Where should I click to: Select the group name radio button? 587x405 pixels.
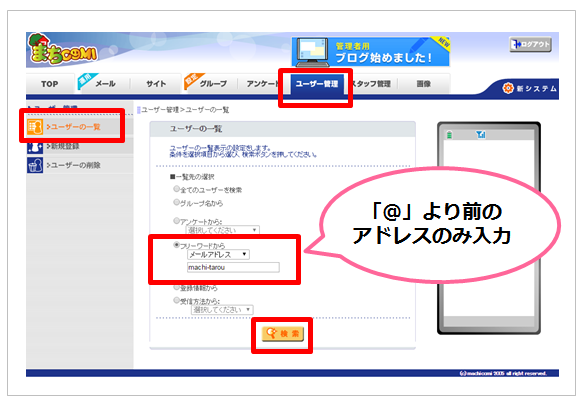pyautogui.click(x=176, y=202)
